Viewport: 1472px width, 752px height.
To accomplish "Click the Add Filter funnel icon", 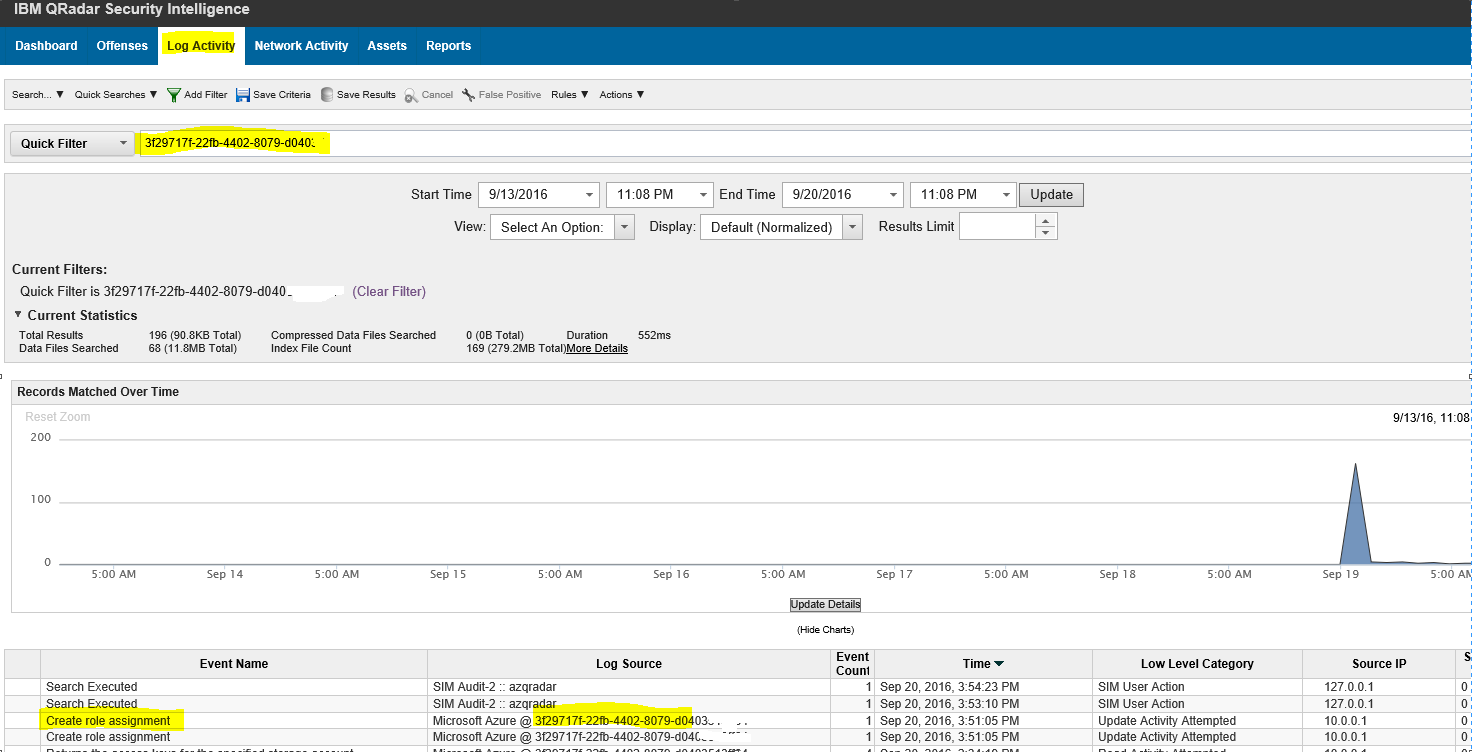I will (174, 95).
